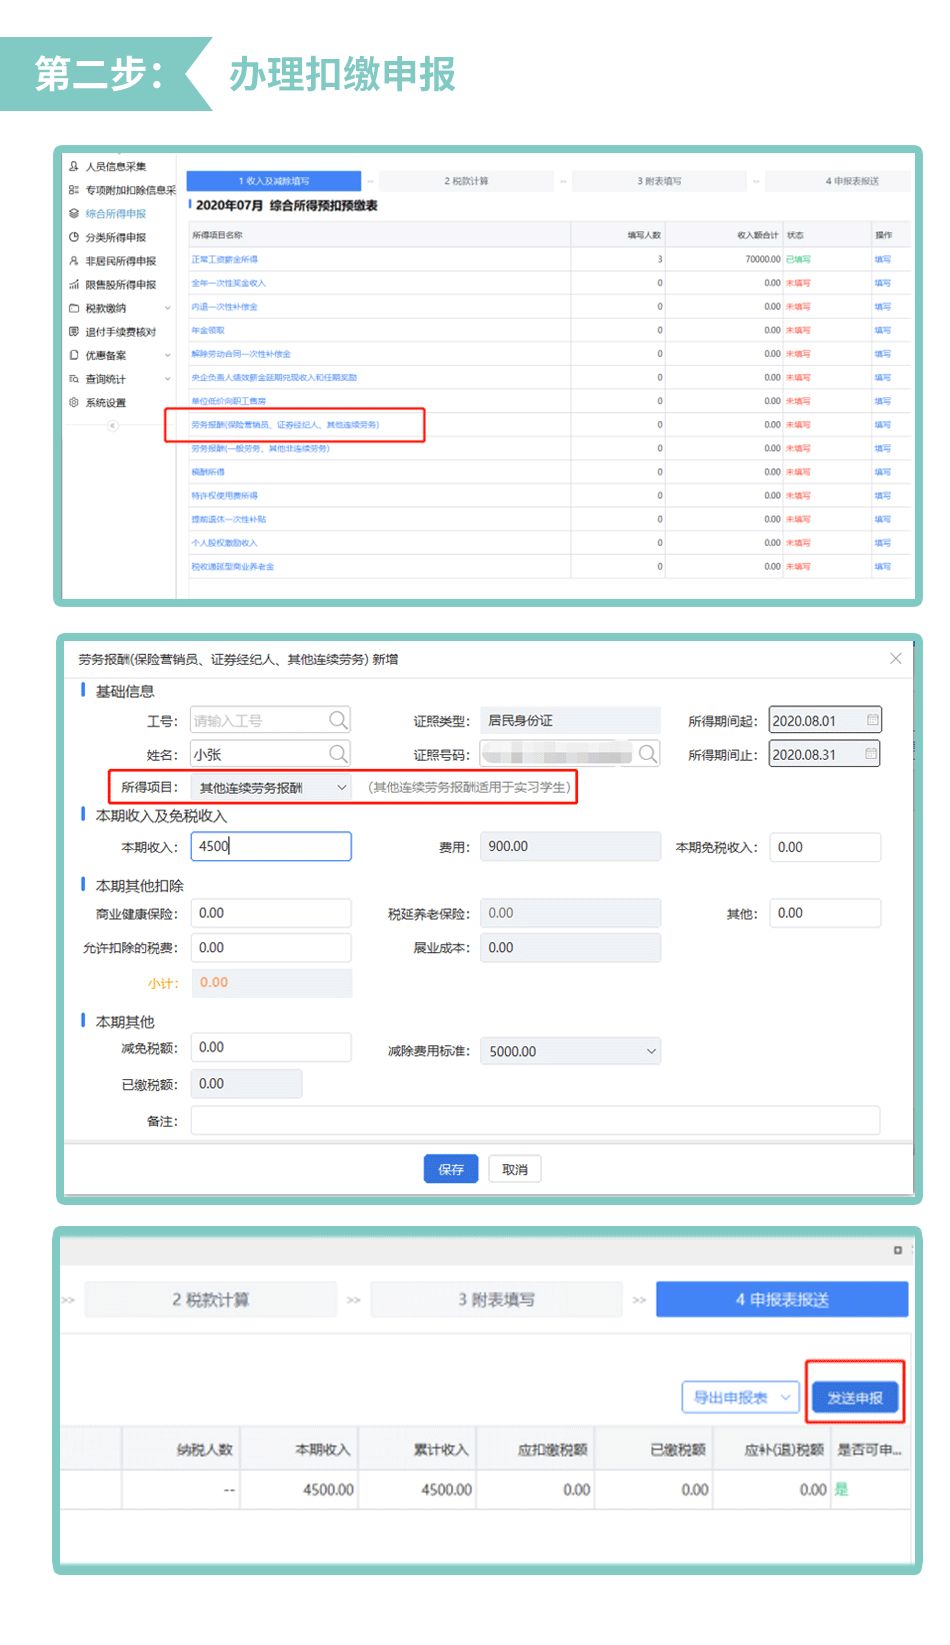Click the 系统设置 gear icon
The height and width of the screenshot is (1645, 950).
coord(74,402)
